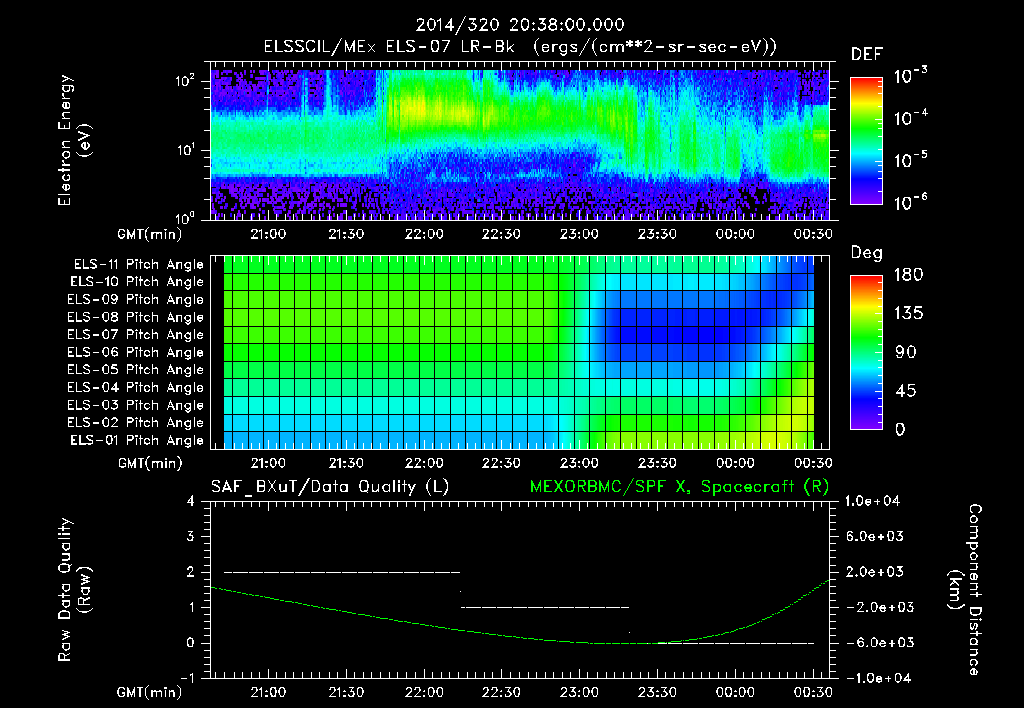Click the white data quality line at level 2
This screenshot has width=1024, height=708.
pos(342,572)
